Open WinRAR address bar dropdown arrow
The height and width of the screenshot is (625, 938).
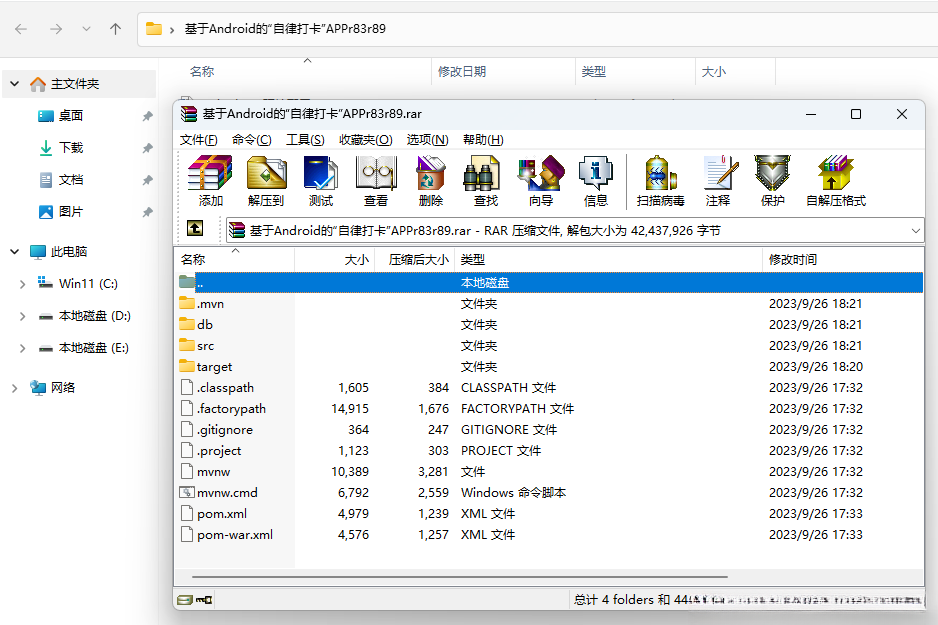[x=915, y=231]
